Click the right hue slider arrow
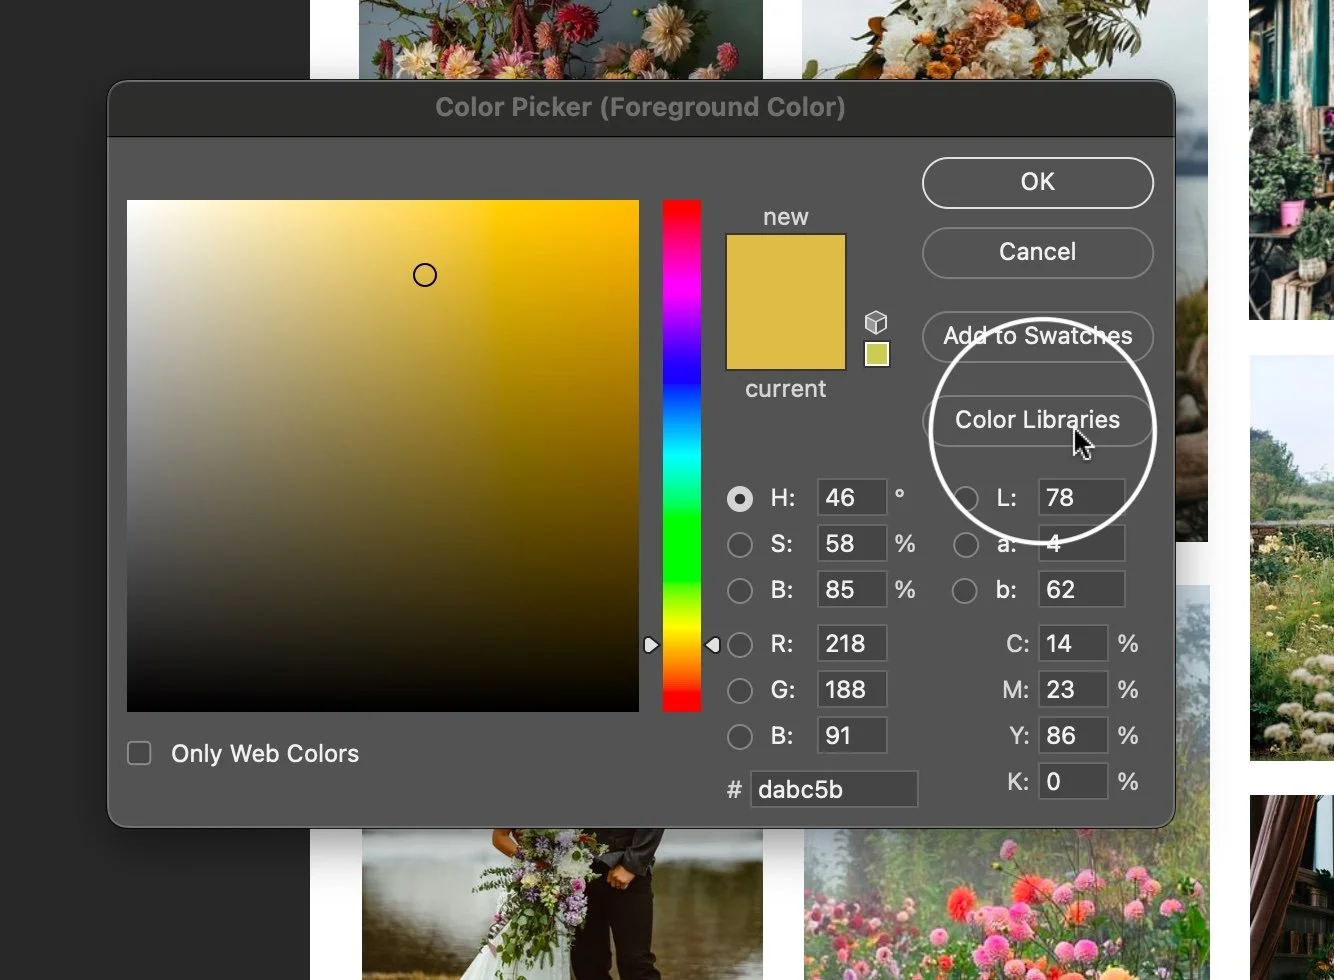The height and width of the screenshot is (980, 1334). click(x=712, y=645)
